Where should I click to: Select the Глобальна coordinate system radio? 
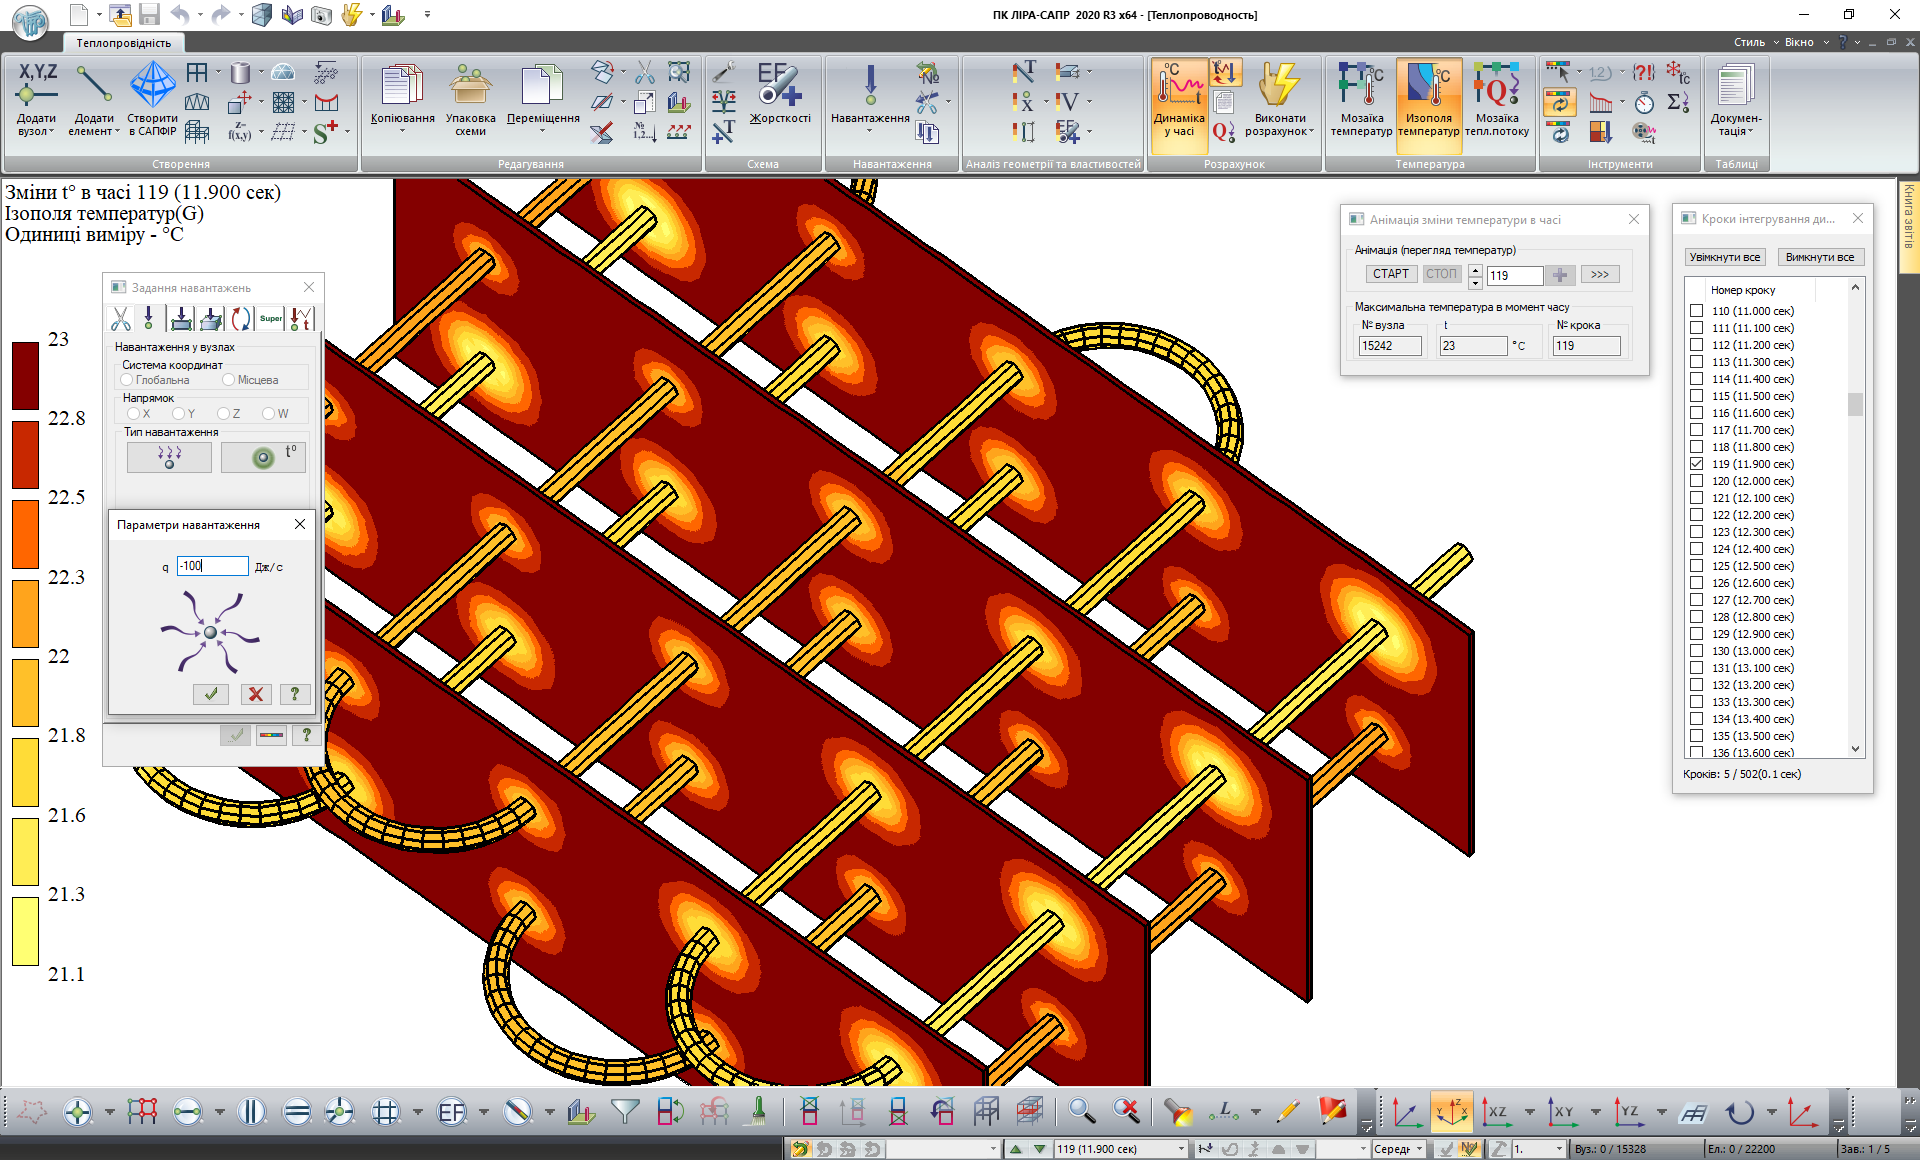[x=127, y=380]
